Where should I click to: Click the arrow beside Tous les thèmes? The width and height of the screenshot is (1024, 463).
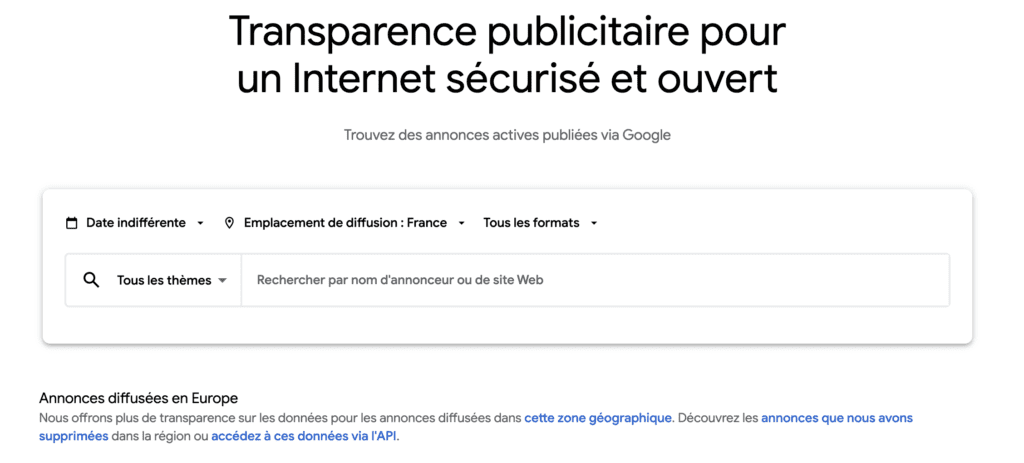222,281
